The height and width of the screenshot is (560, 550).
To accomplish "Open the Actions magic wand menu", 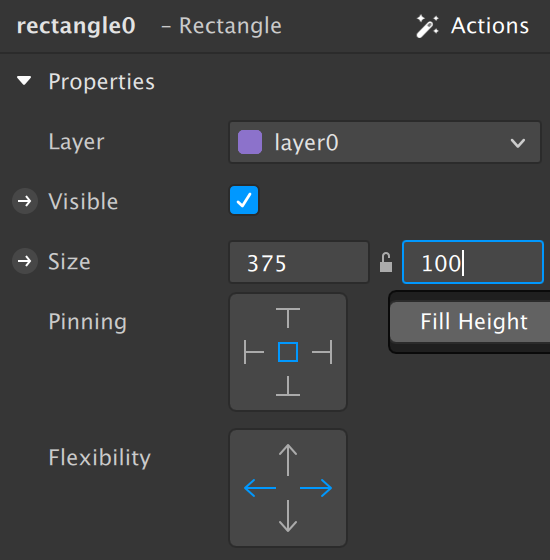I will pyautogui.click(x=472, y=26).
